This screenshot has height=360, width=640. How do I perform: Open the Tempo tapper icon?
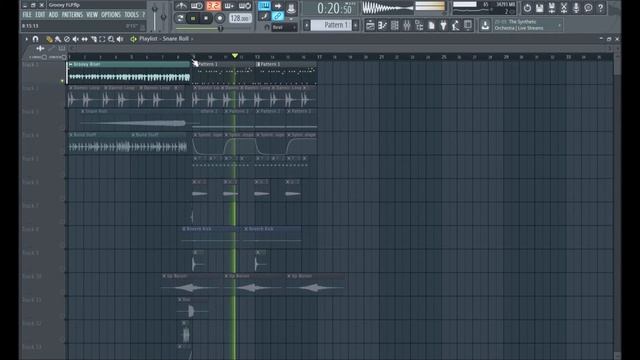click(x=456, y=26)
